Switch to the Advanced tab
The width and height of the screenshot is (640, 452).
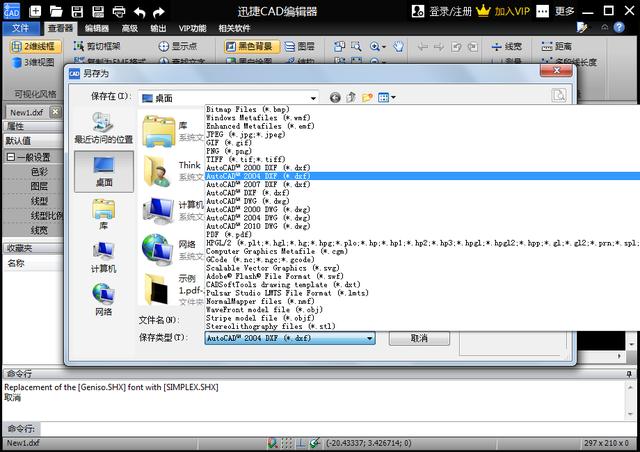(129, 29)
